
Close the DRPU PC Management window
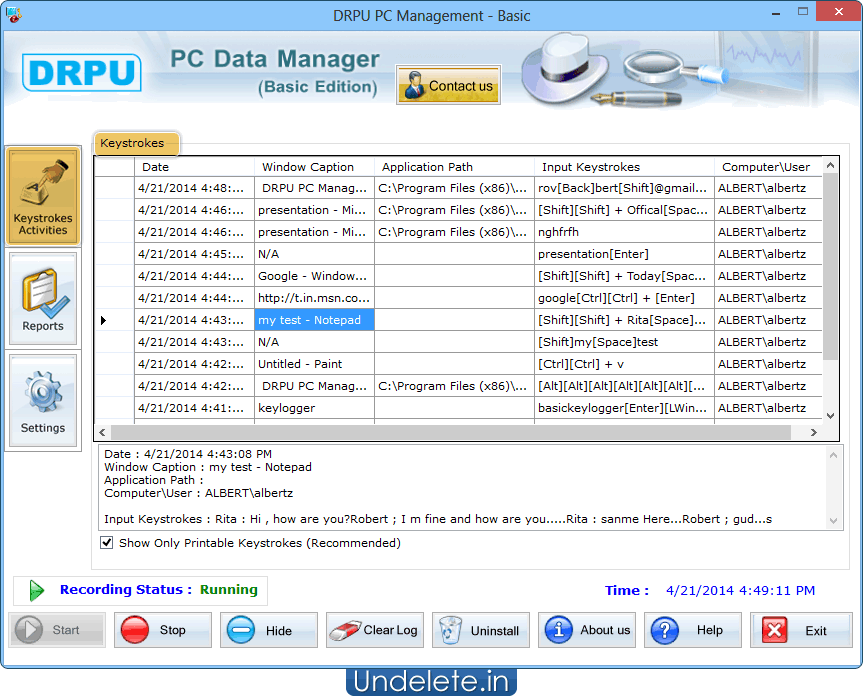point(839,12)
